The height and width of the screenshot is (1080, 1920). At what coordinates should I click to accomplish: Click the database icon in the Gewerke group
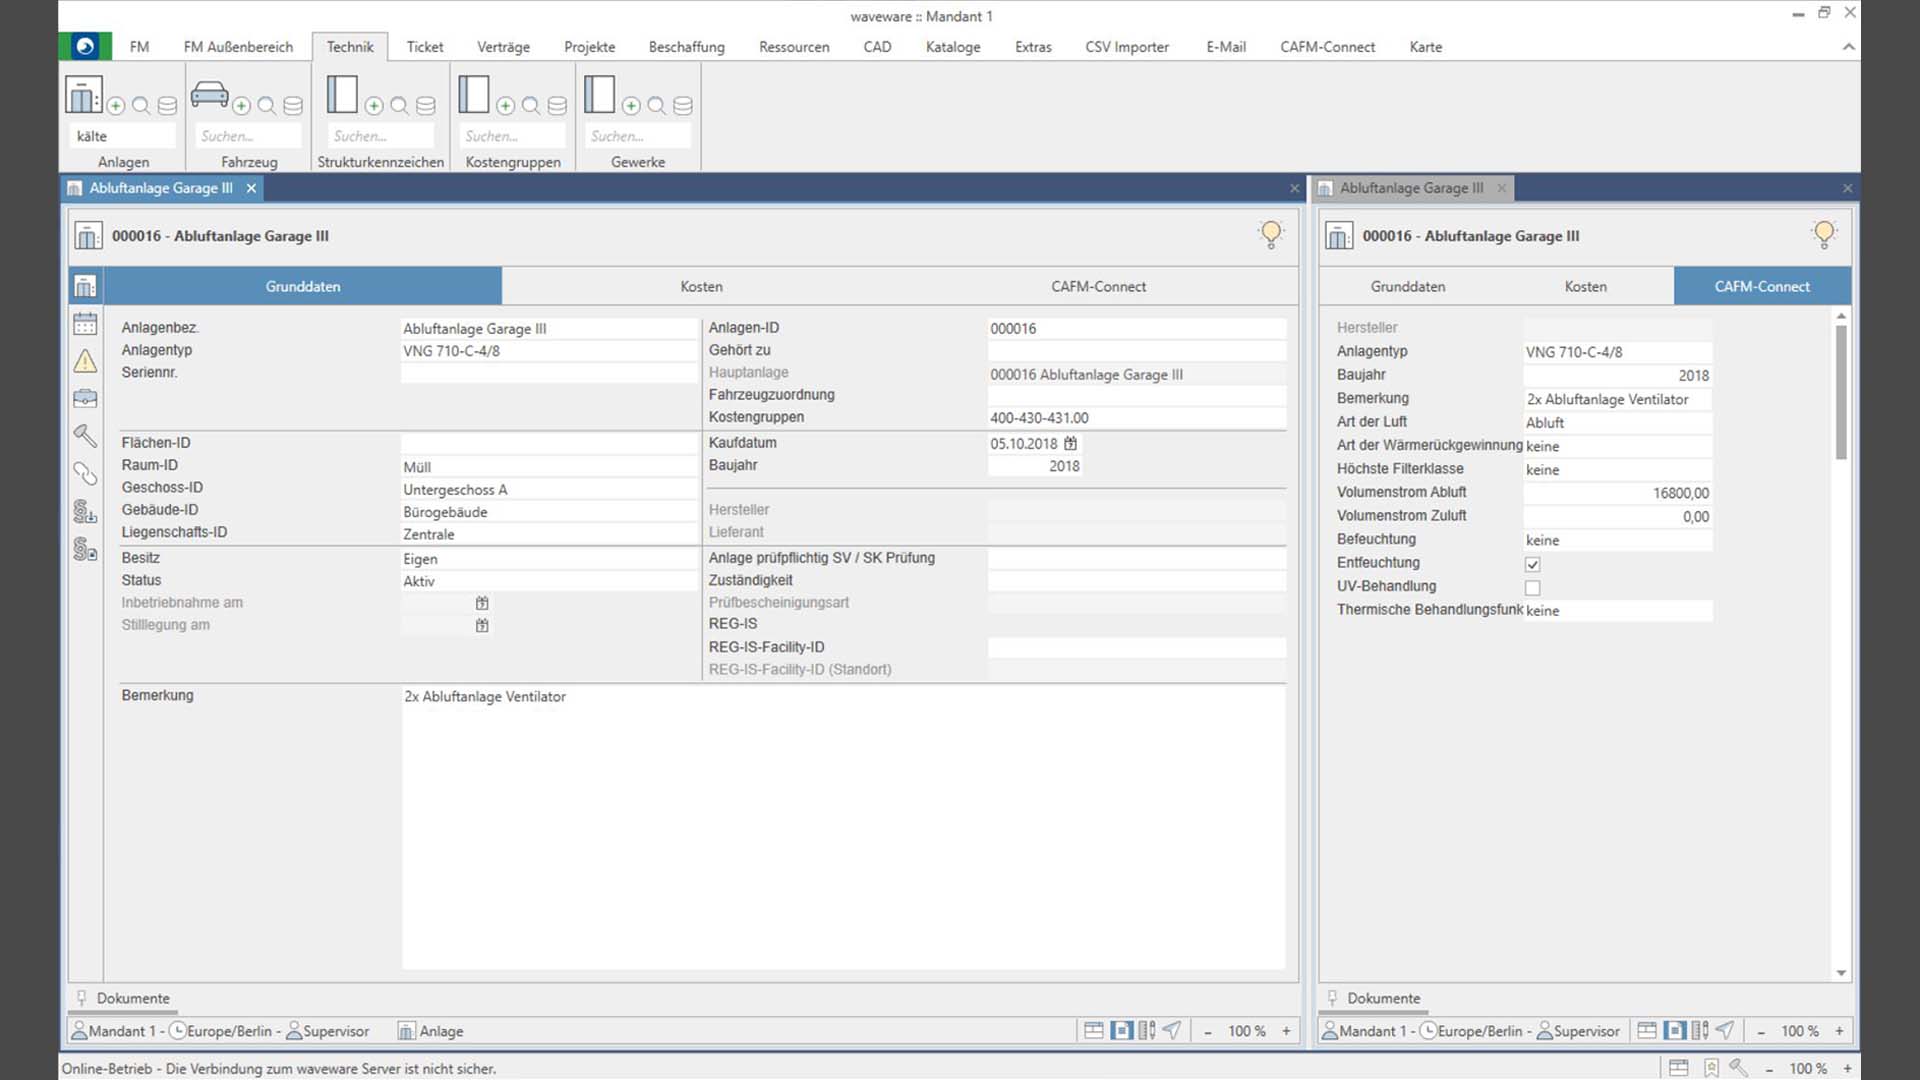coord(682,106)
